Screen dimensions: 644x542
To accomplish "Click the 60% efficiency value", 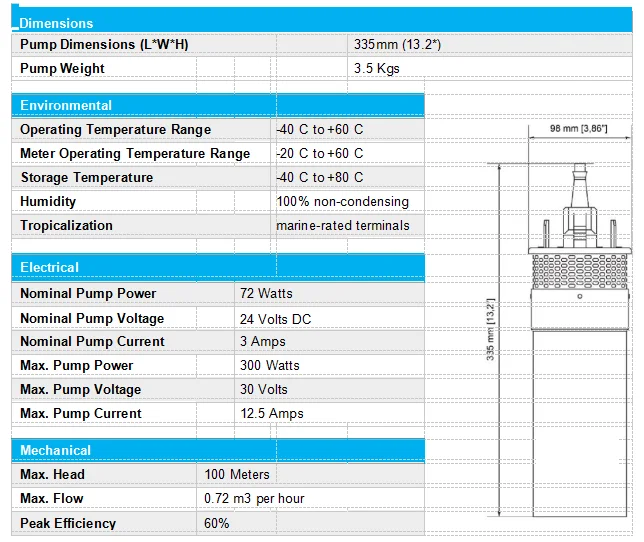I will 216,524.
